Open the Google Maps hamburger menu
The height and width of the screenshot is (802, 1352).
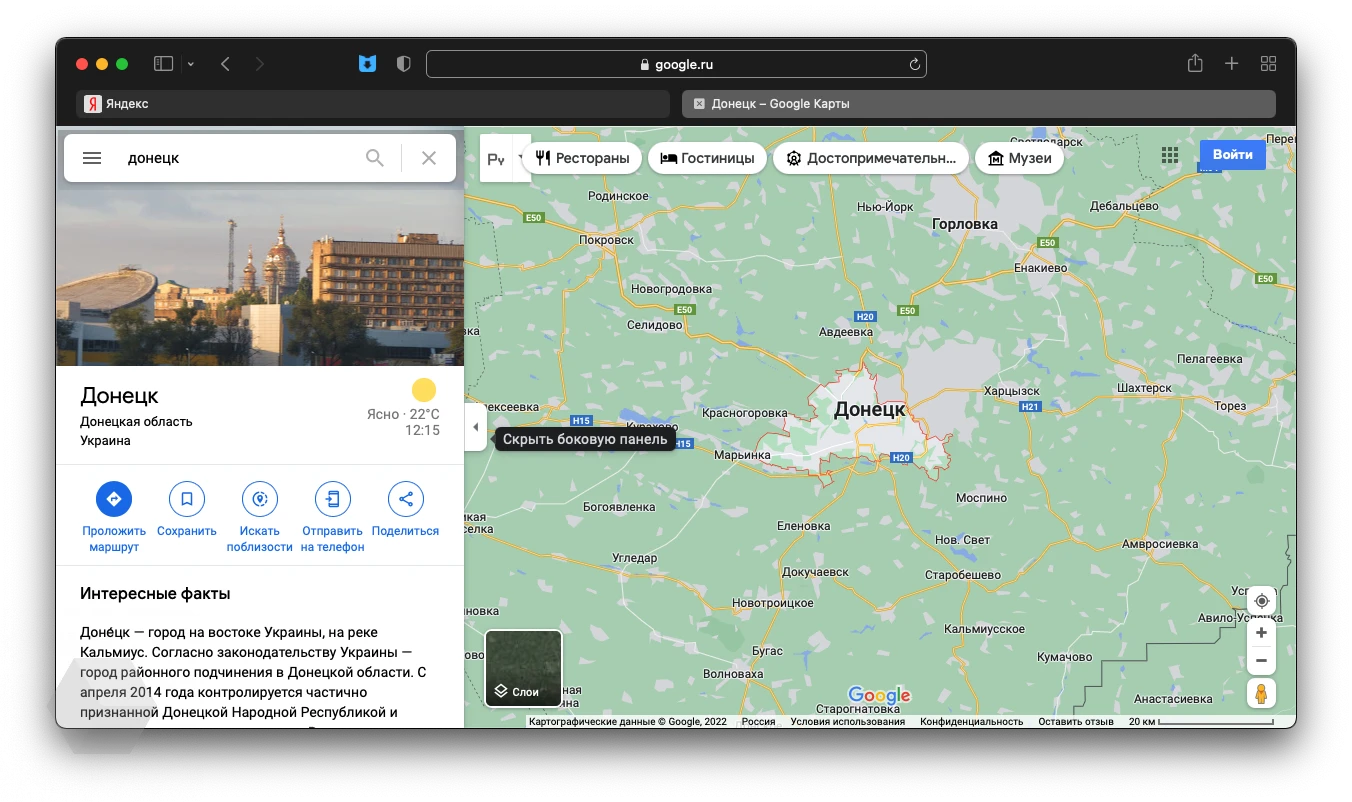tap(92, 158)
